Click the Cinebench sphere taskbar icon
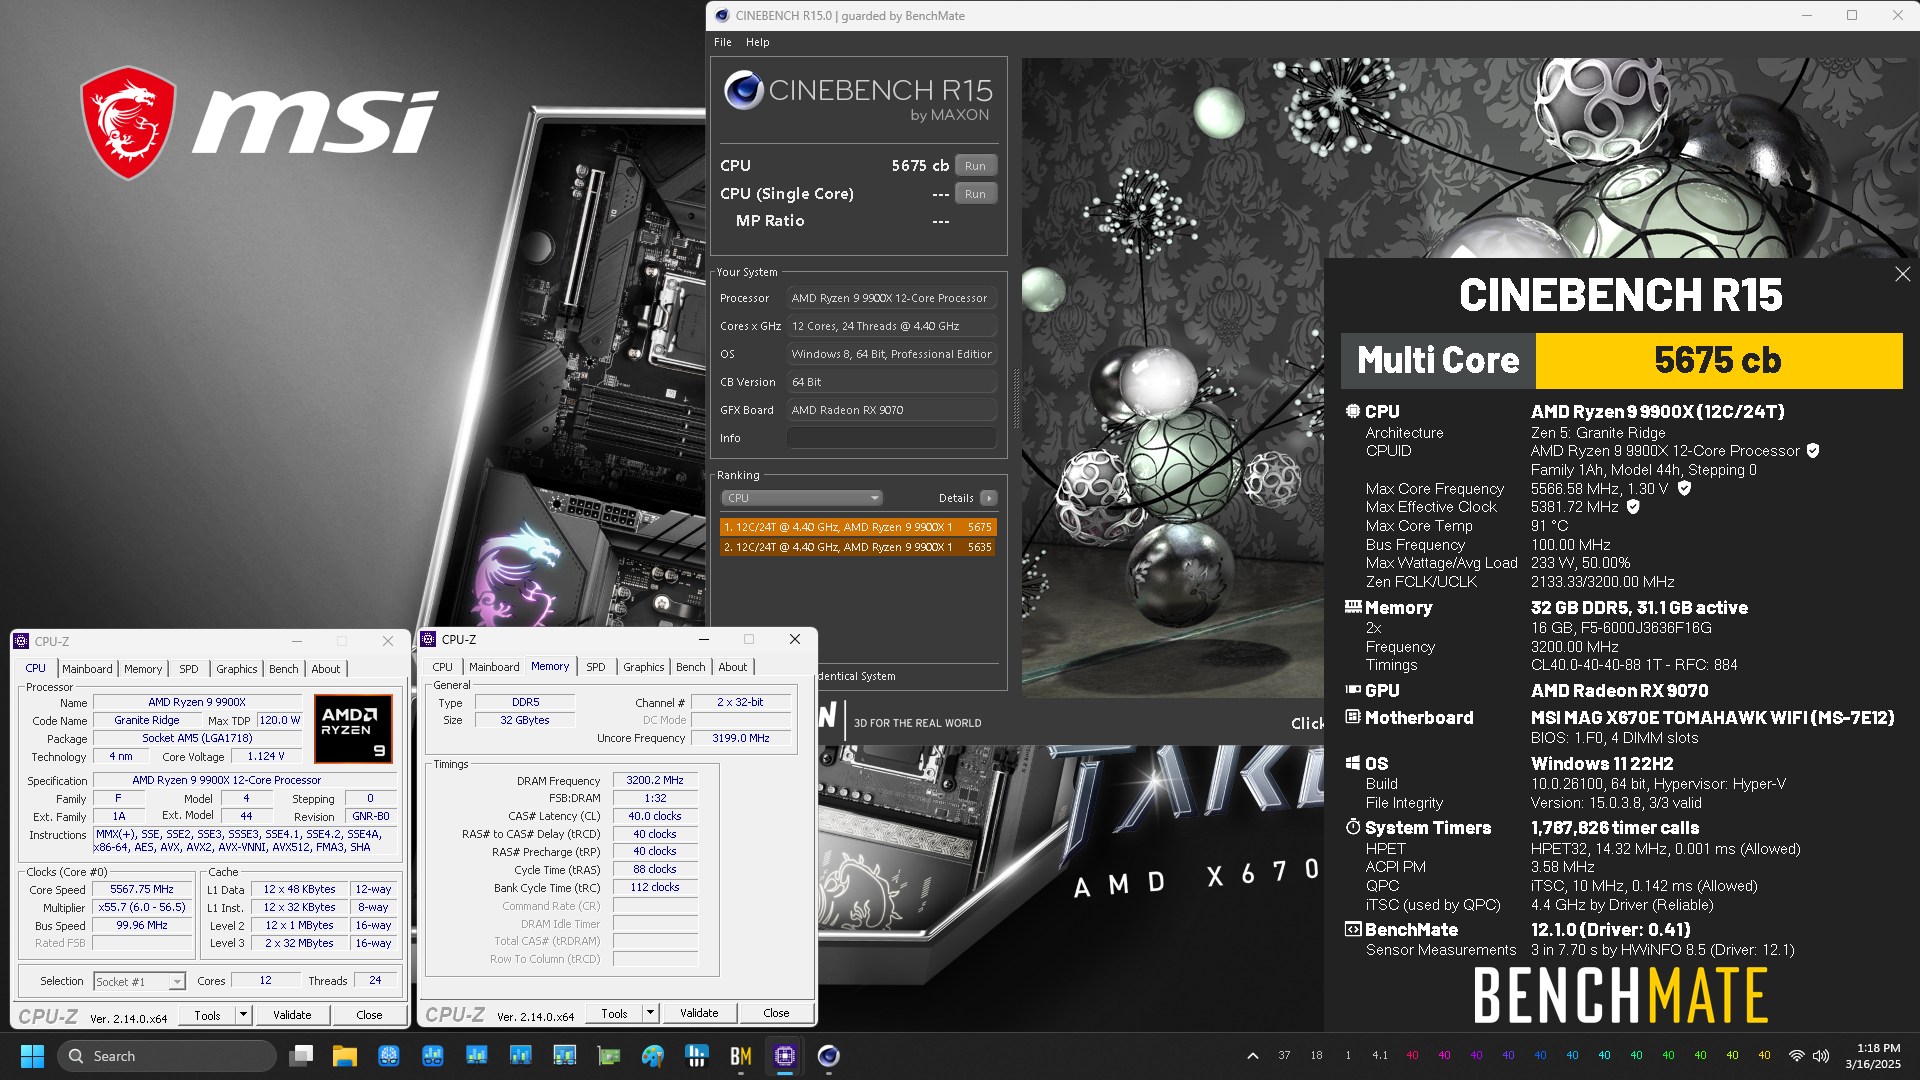1920x1080 pixels. tap(829, 1056)
